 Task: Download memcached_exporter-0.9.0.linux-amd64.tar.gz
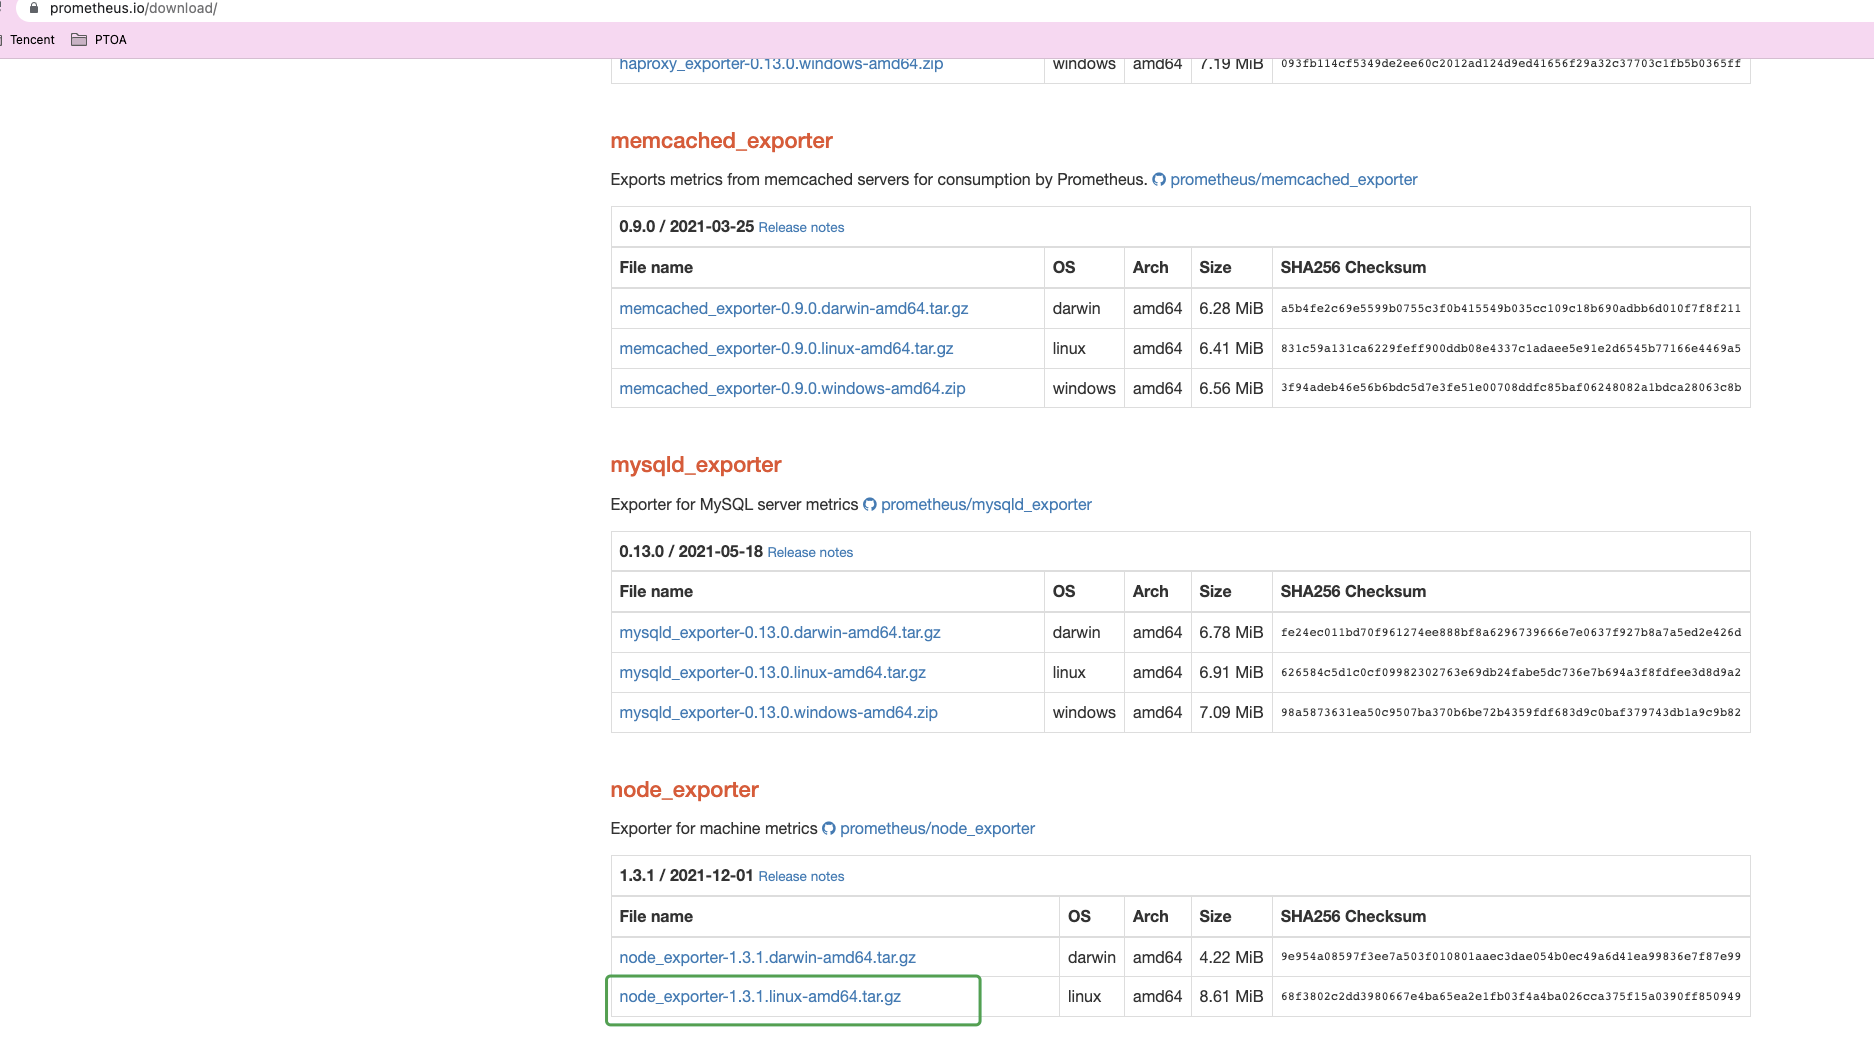[x=786, y=349]
